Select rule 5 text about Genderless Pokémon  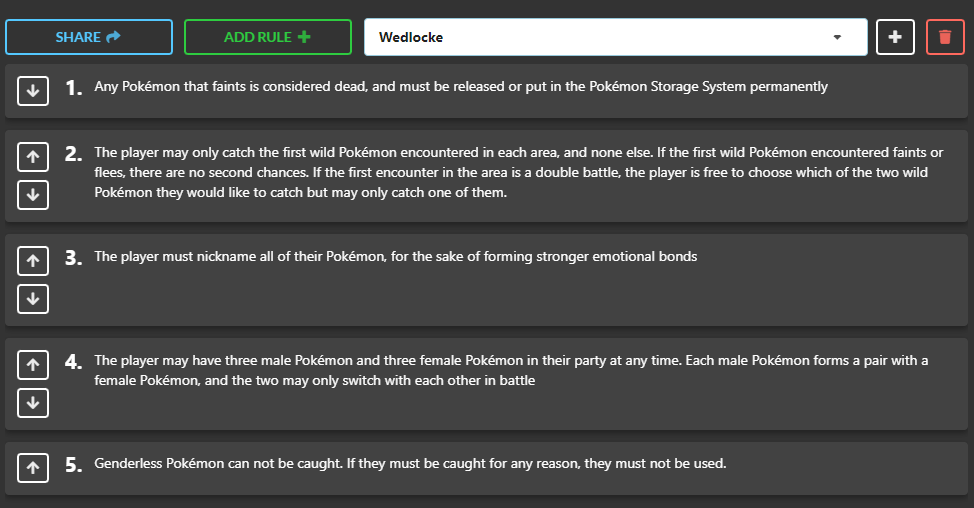tap(410, 463)
